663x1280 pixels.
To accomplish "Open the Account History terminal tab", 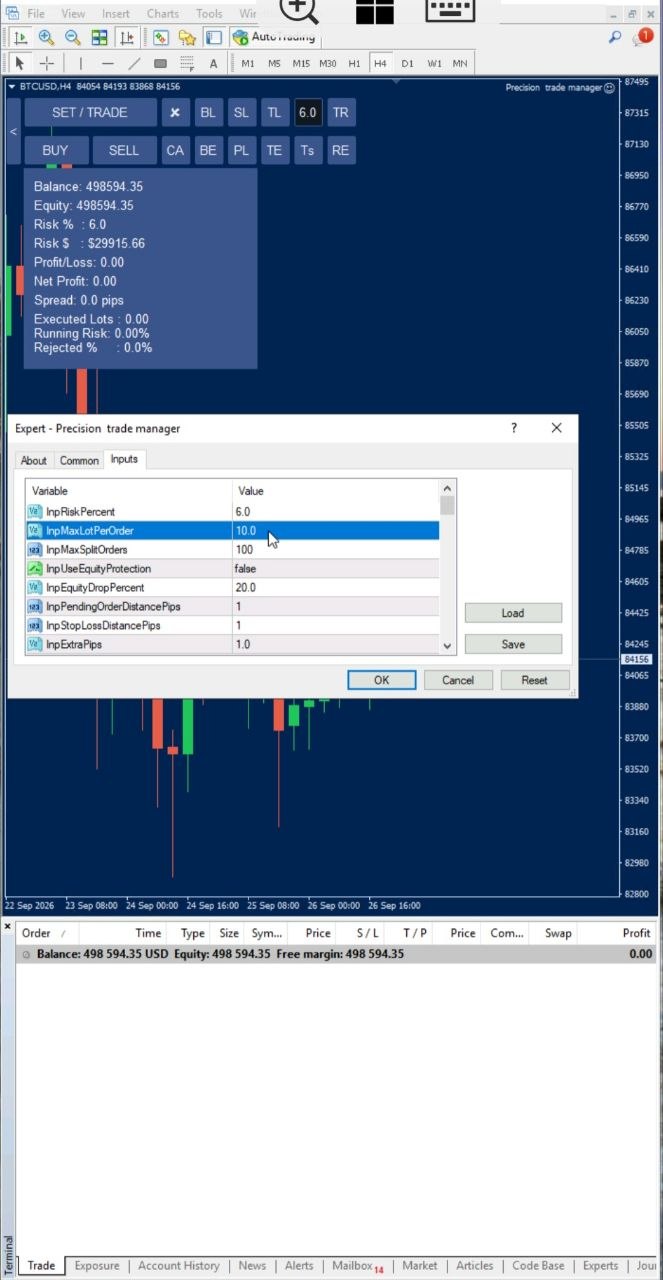I will (x=179, y=1265).
